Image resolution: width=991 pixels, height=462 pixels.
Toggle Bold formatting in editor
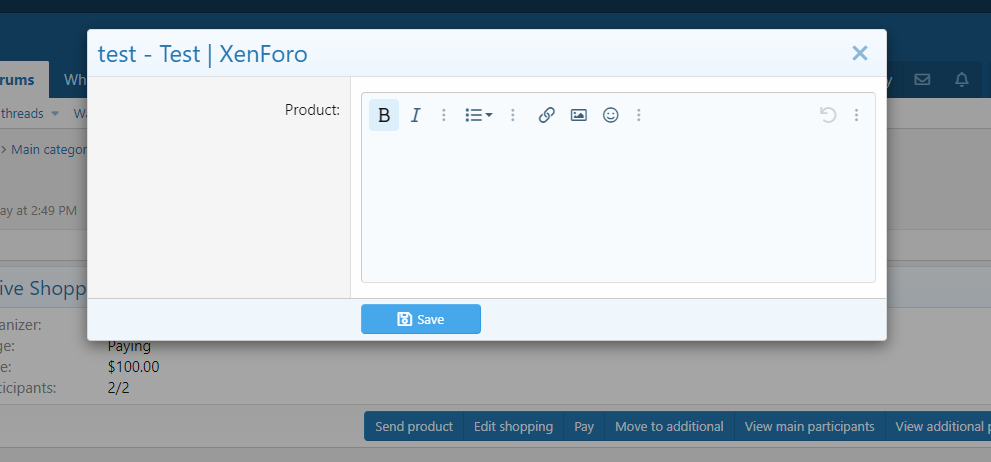click(384, 115)
